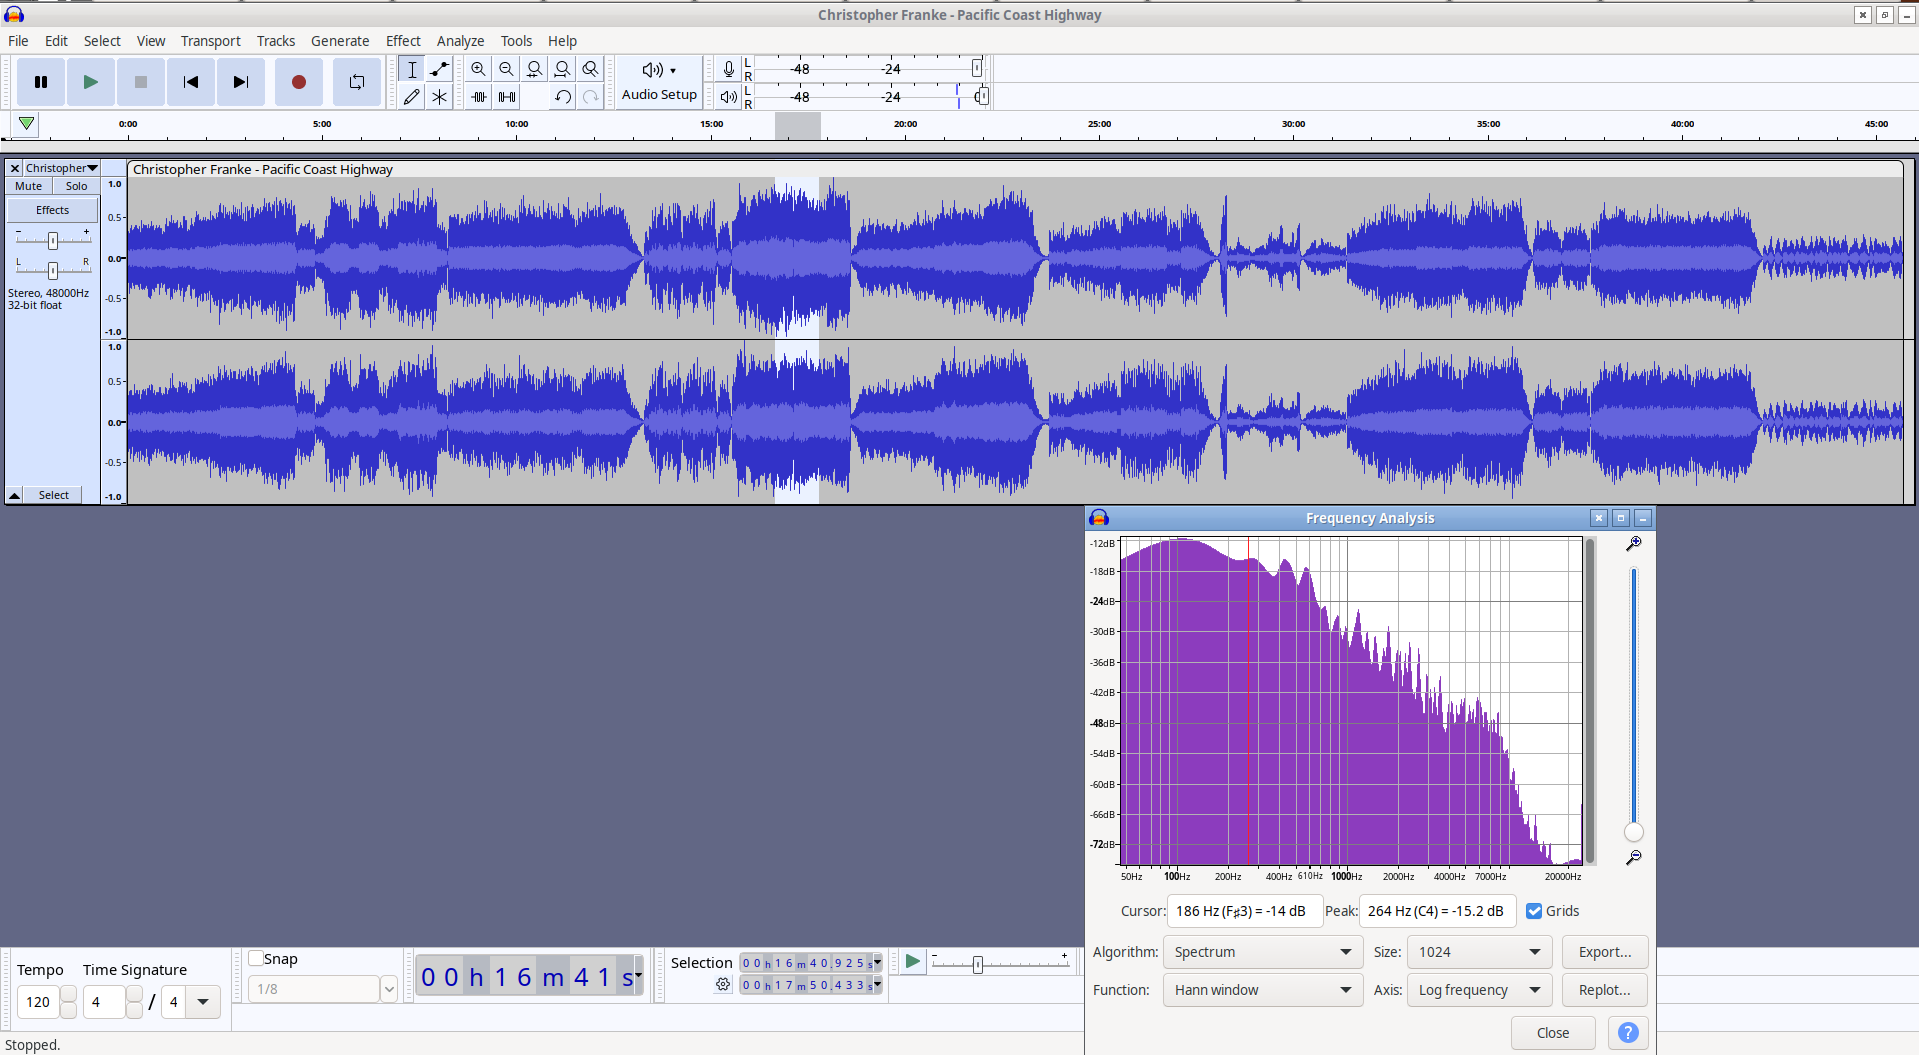The width and height of the screenshot is (1919, 1055).
Task: Zoom in on the Frequency Analysis plot
Action: (1634, 543)
